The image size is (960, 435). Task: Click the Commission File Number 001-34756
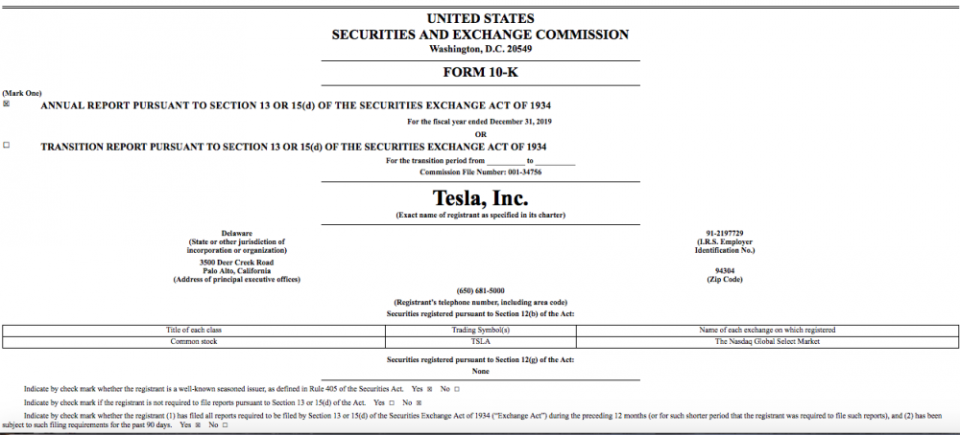(x=480, y=172)
